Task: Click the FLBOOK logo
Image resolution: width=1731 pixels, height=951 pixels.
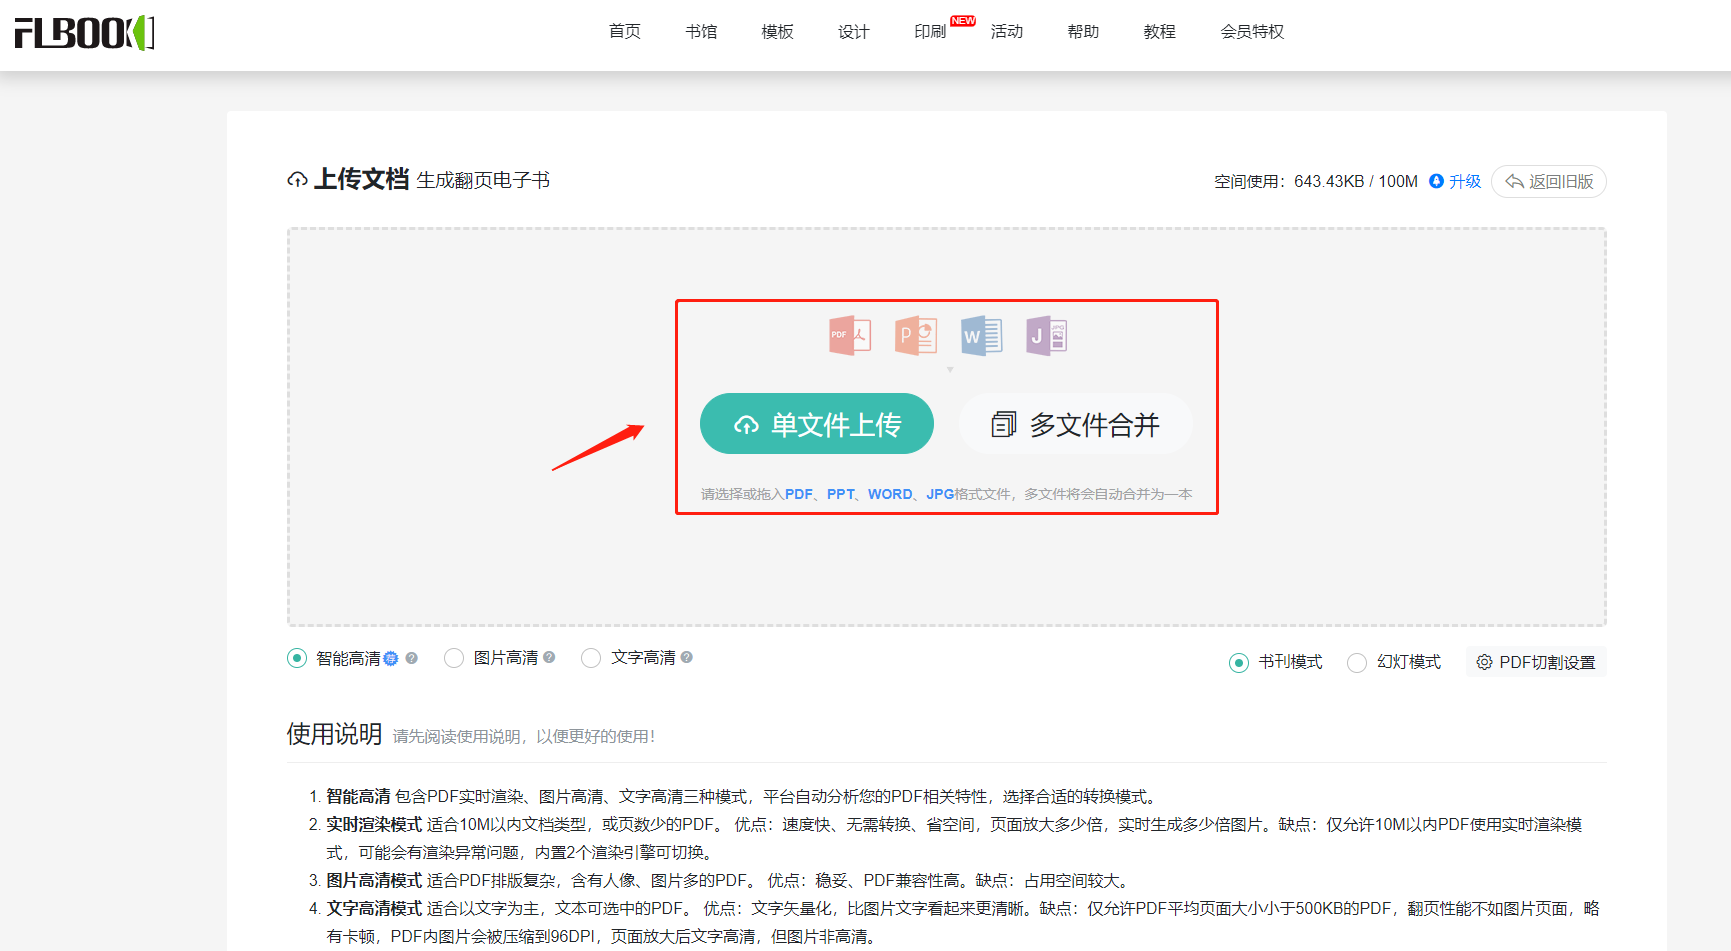Action: coord(84,33)
